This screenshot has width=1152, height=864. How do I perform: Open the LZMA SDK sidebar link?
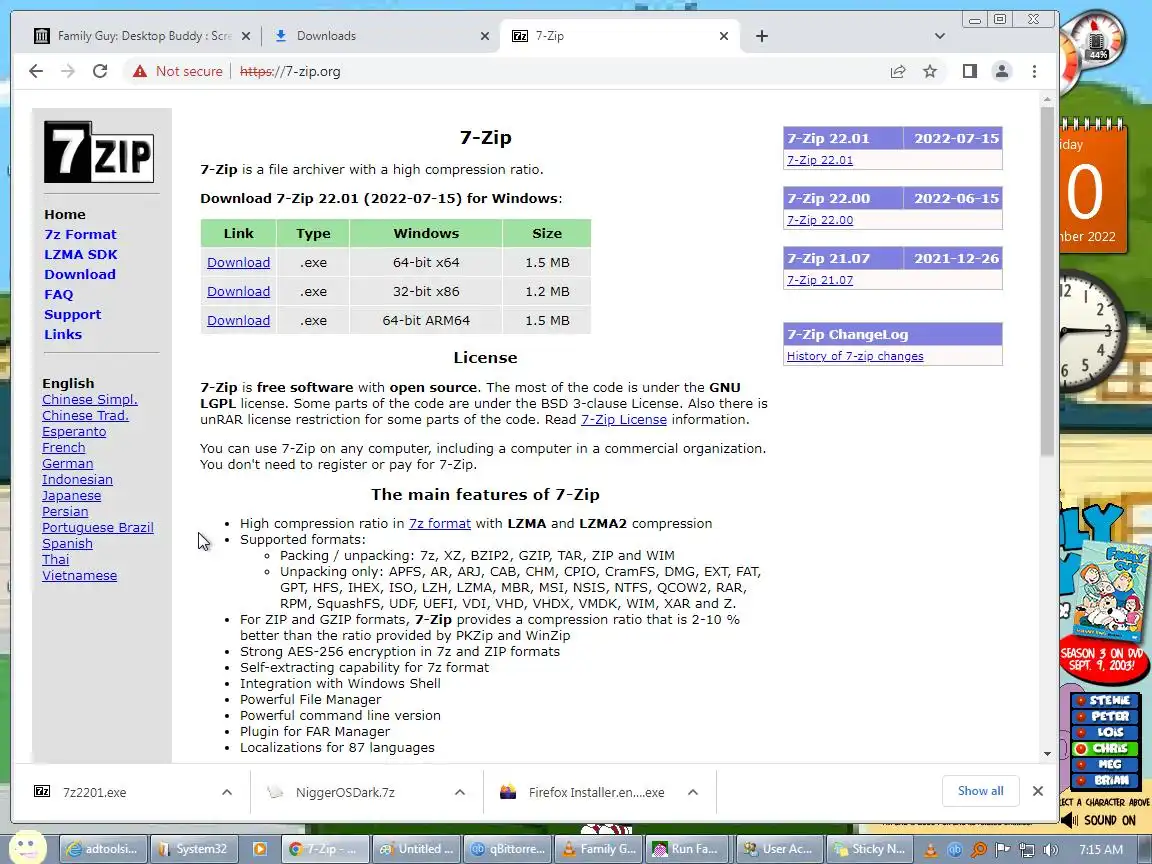tap(81, 254)
